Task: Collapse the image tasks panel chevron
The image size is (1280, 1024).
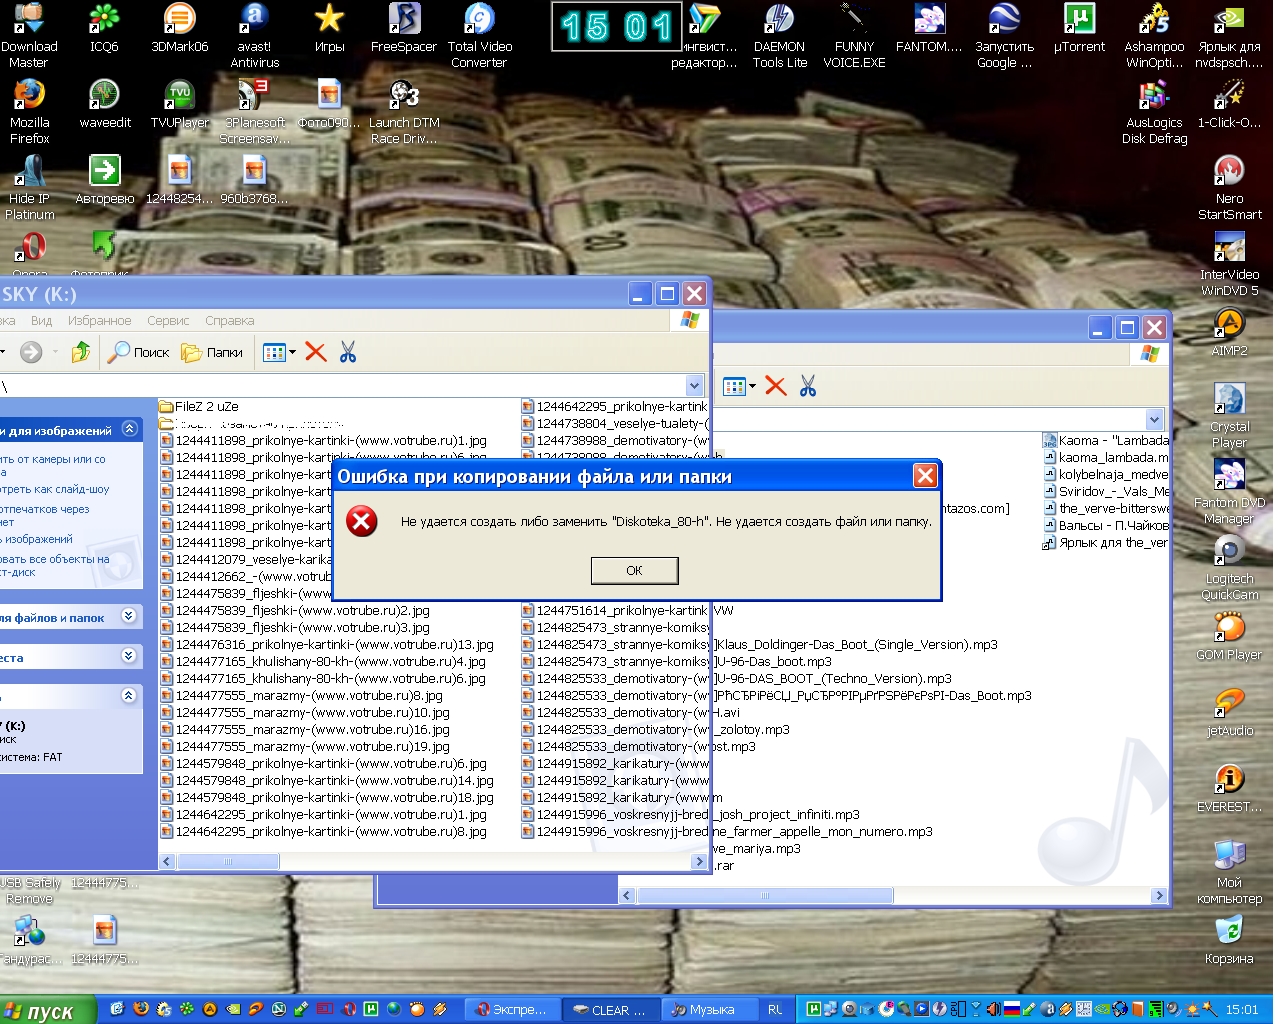Action: point(129,429)
